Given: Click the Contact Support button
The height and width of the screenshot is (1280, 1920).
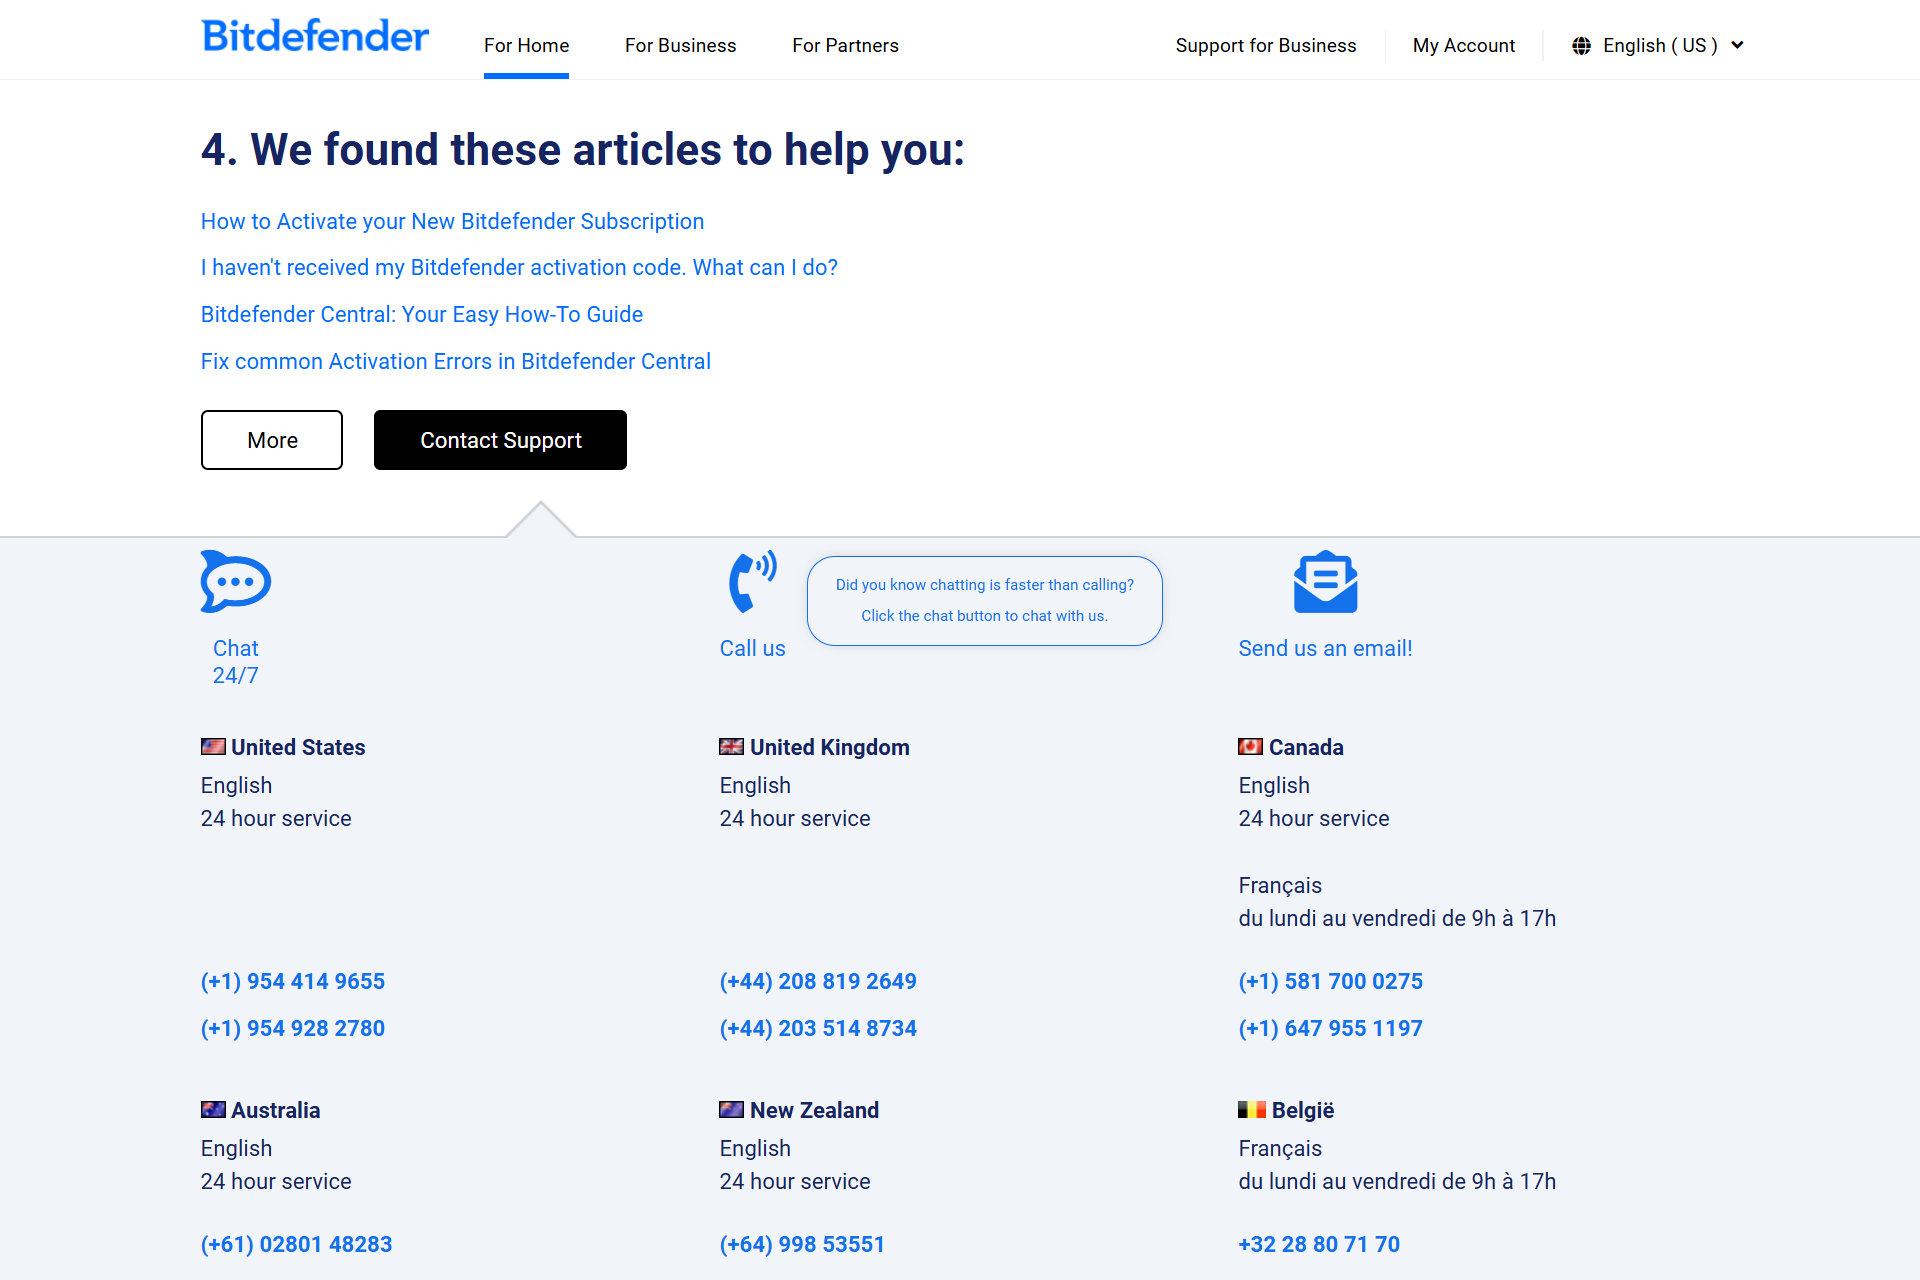Looking at the screenshot, I should tap(500, 440).
